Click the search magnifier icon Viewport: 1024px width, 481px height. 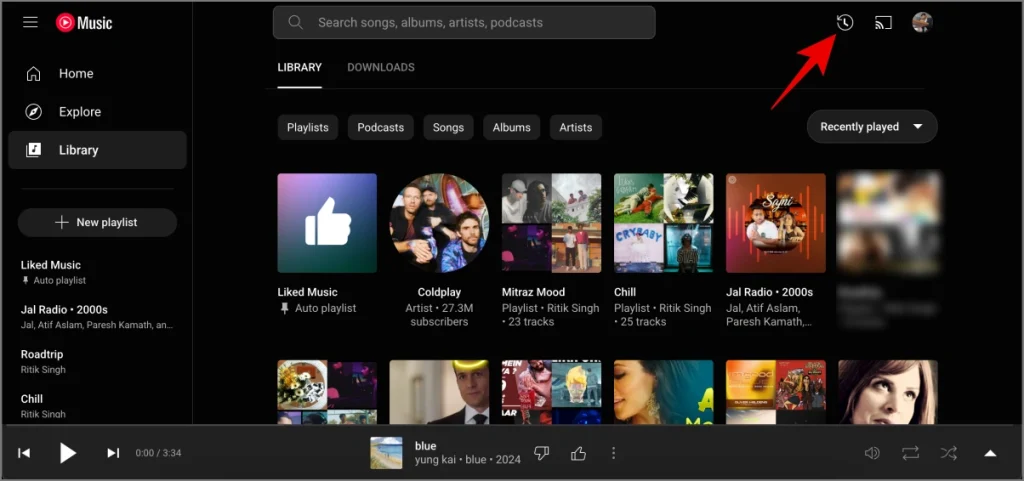coord(295,22)
